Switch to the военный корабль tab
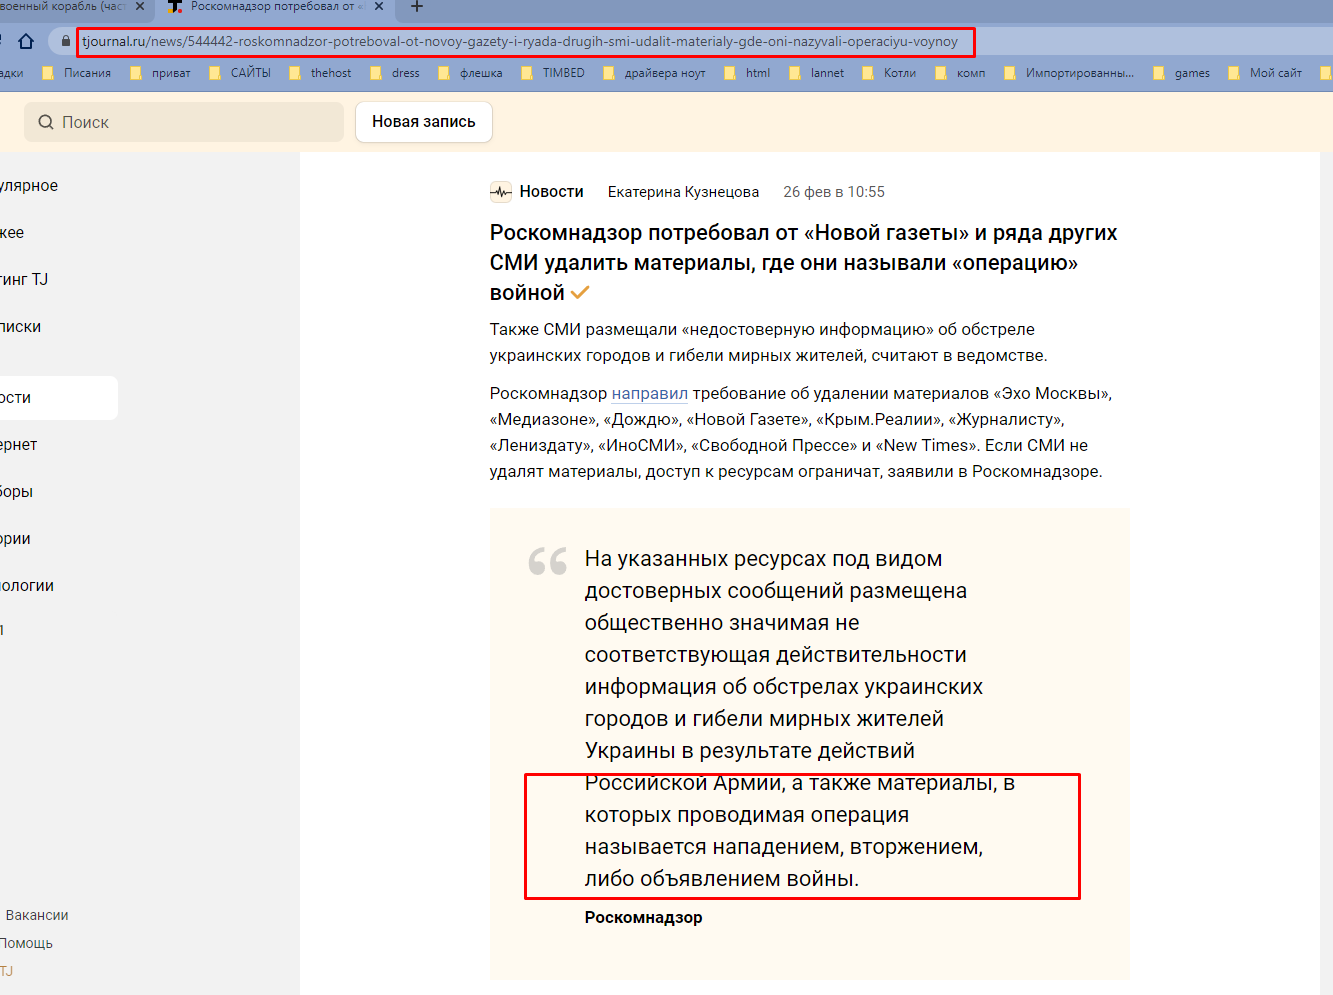1333x995 pixels. (64, 7)
